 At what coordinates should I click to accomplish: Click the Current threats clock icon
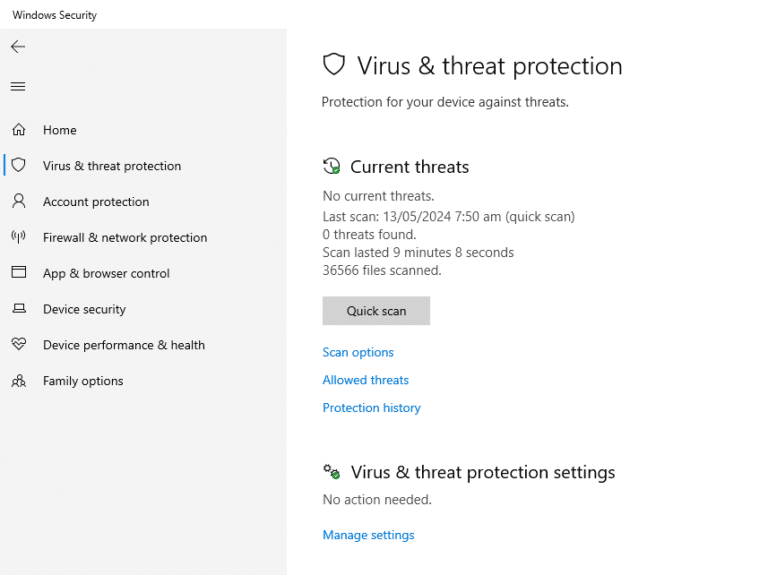[x=332, y=167]
